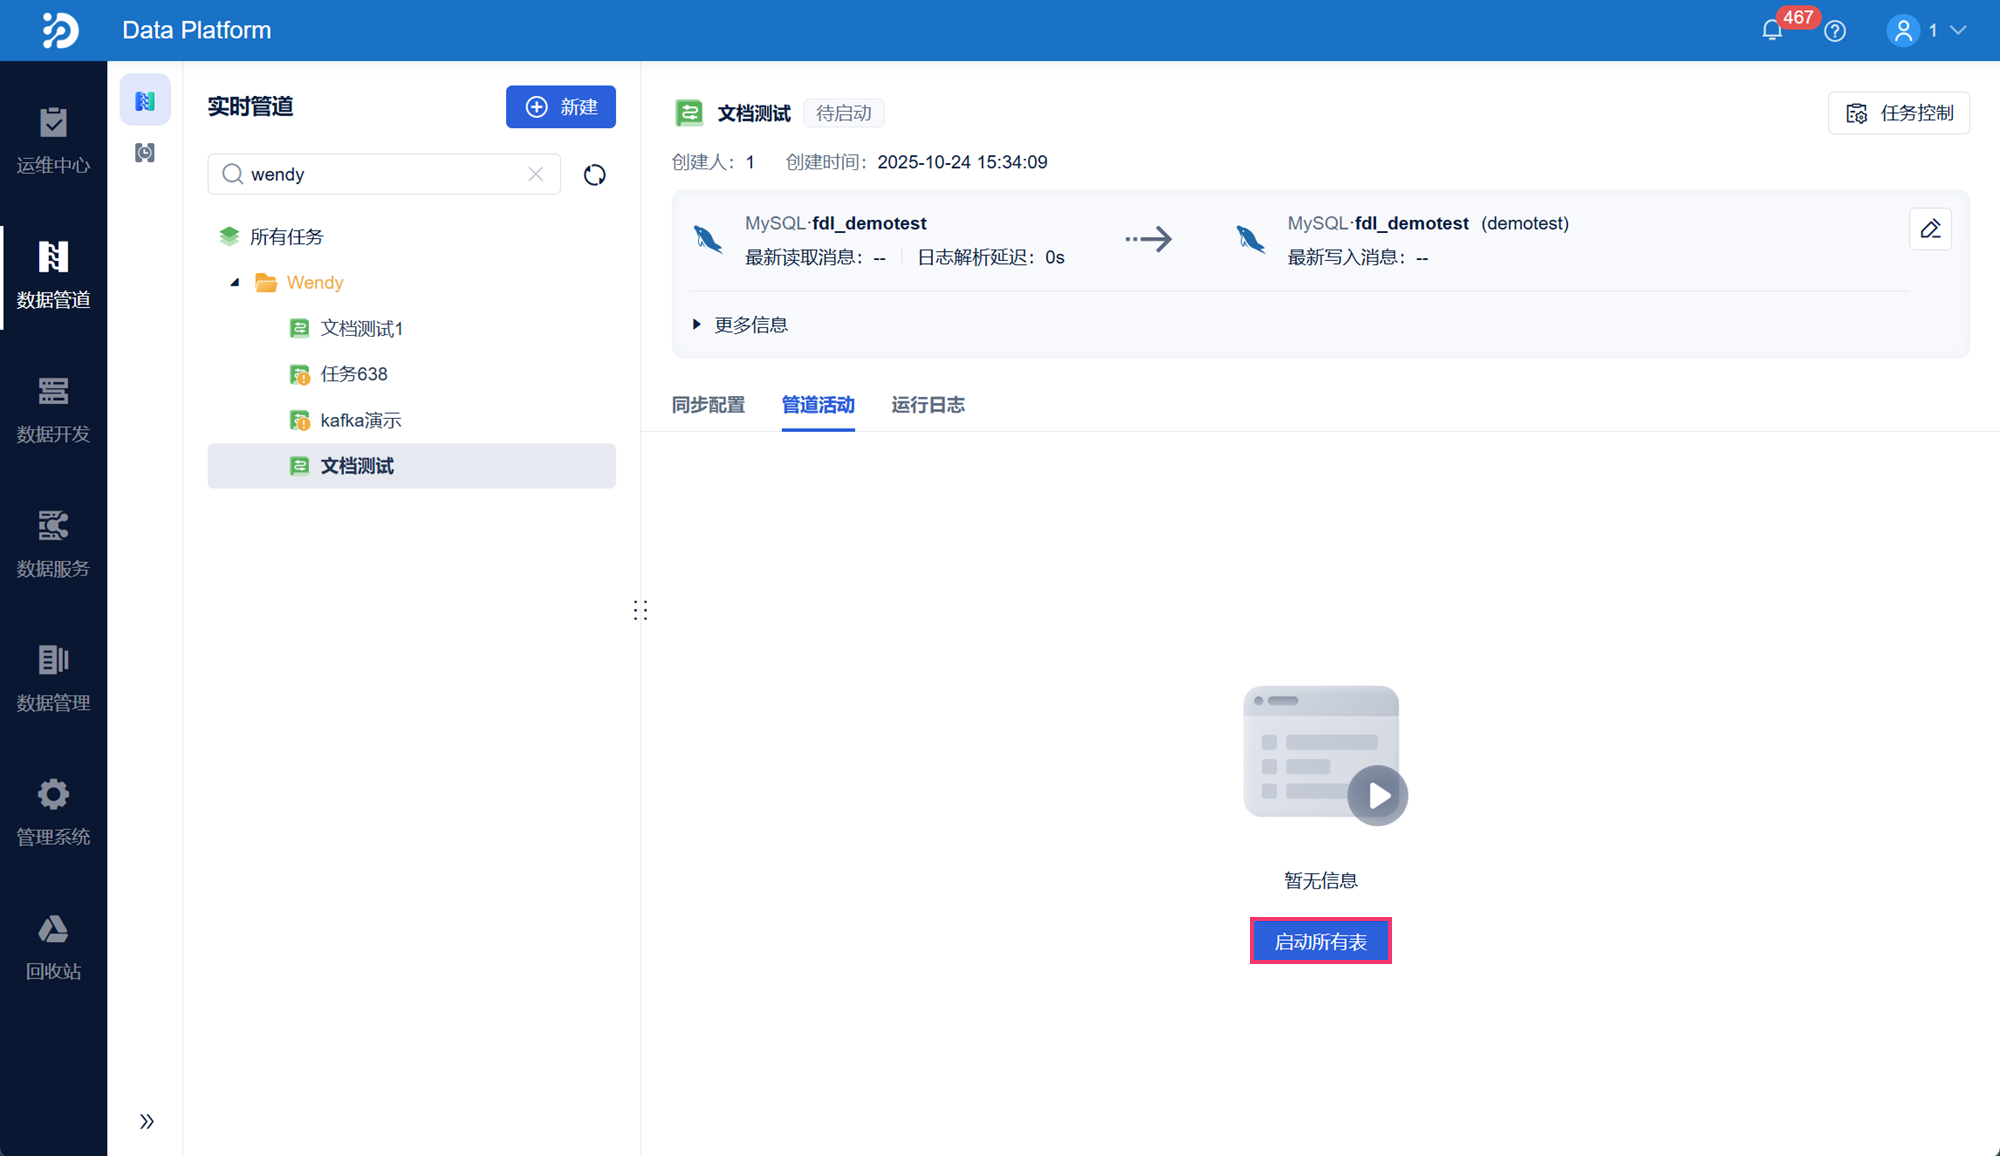Screen dimensions: 2000x1156
Task: Click the refresh icon beside search
Action: click(595, 175)
